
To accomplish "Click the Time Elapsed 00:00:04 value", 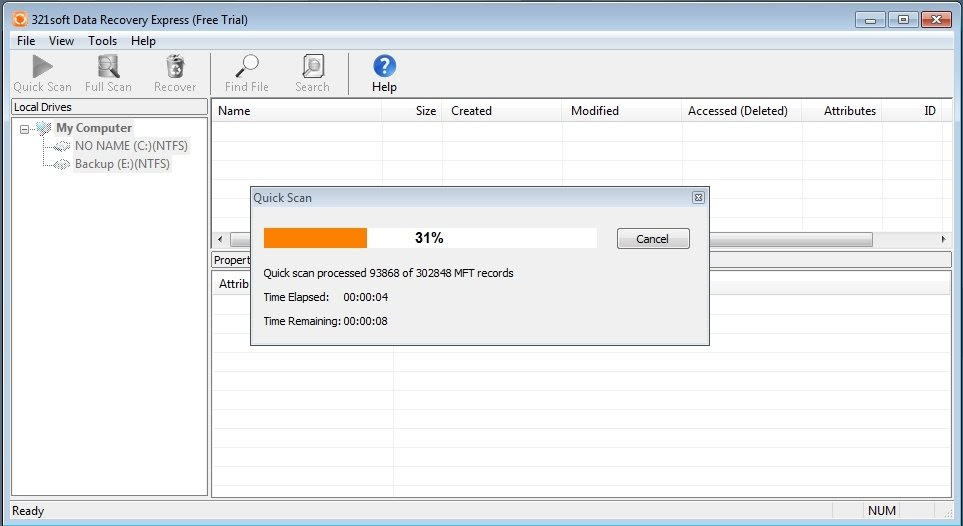I will 365,297.
